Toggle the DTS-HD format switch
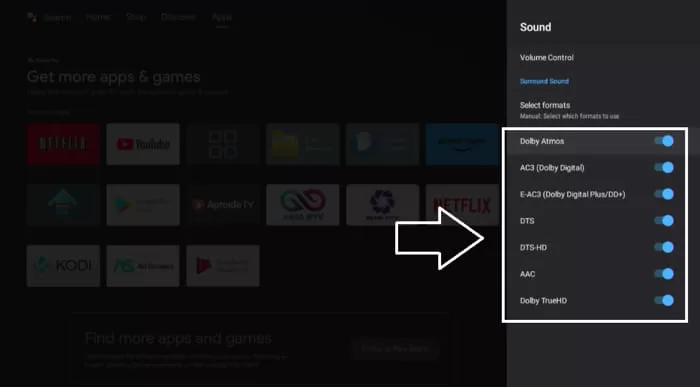This screenshot has height=387, width=700. (664, 247)
